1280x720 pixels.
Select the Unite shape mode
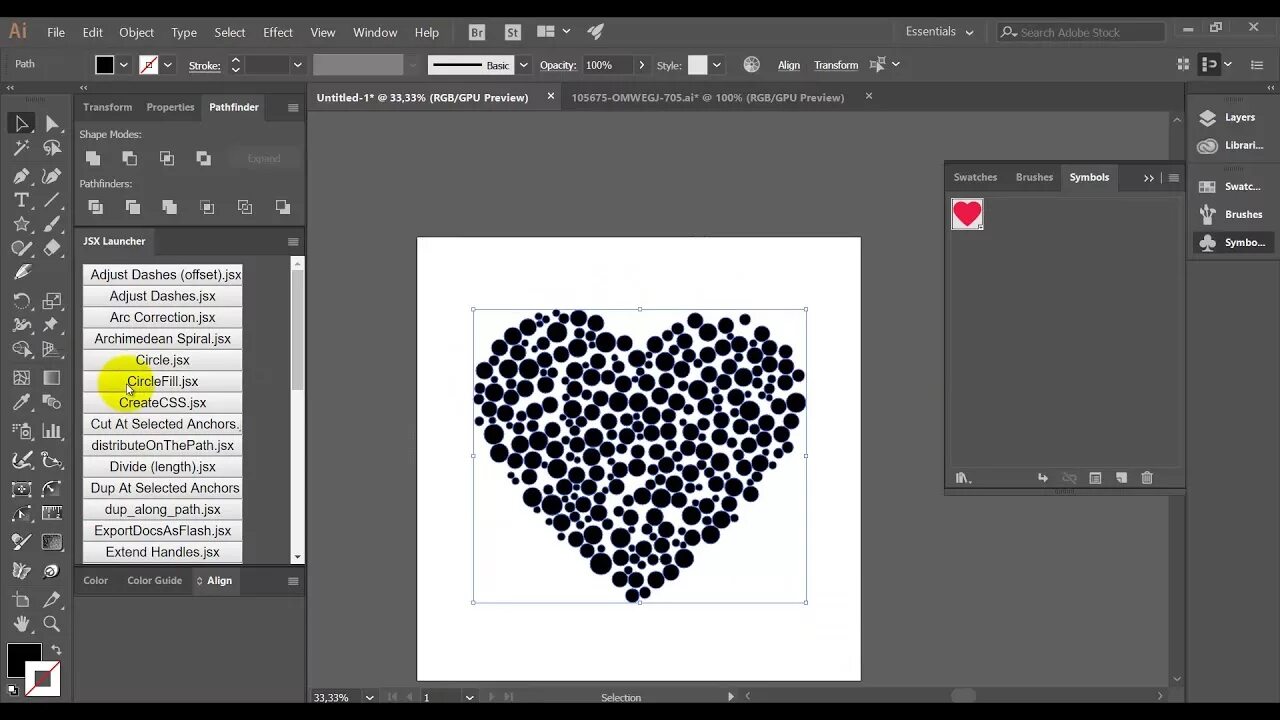pos(92,158)
